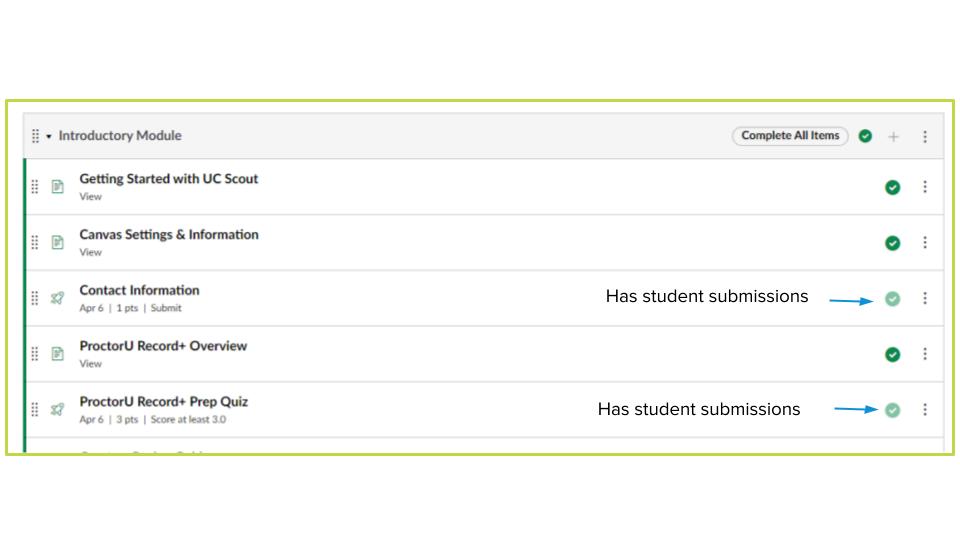Open the ProctorU Record+ Overview page

pos(163,346)
